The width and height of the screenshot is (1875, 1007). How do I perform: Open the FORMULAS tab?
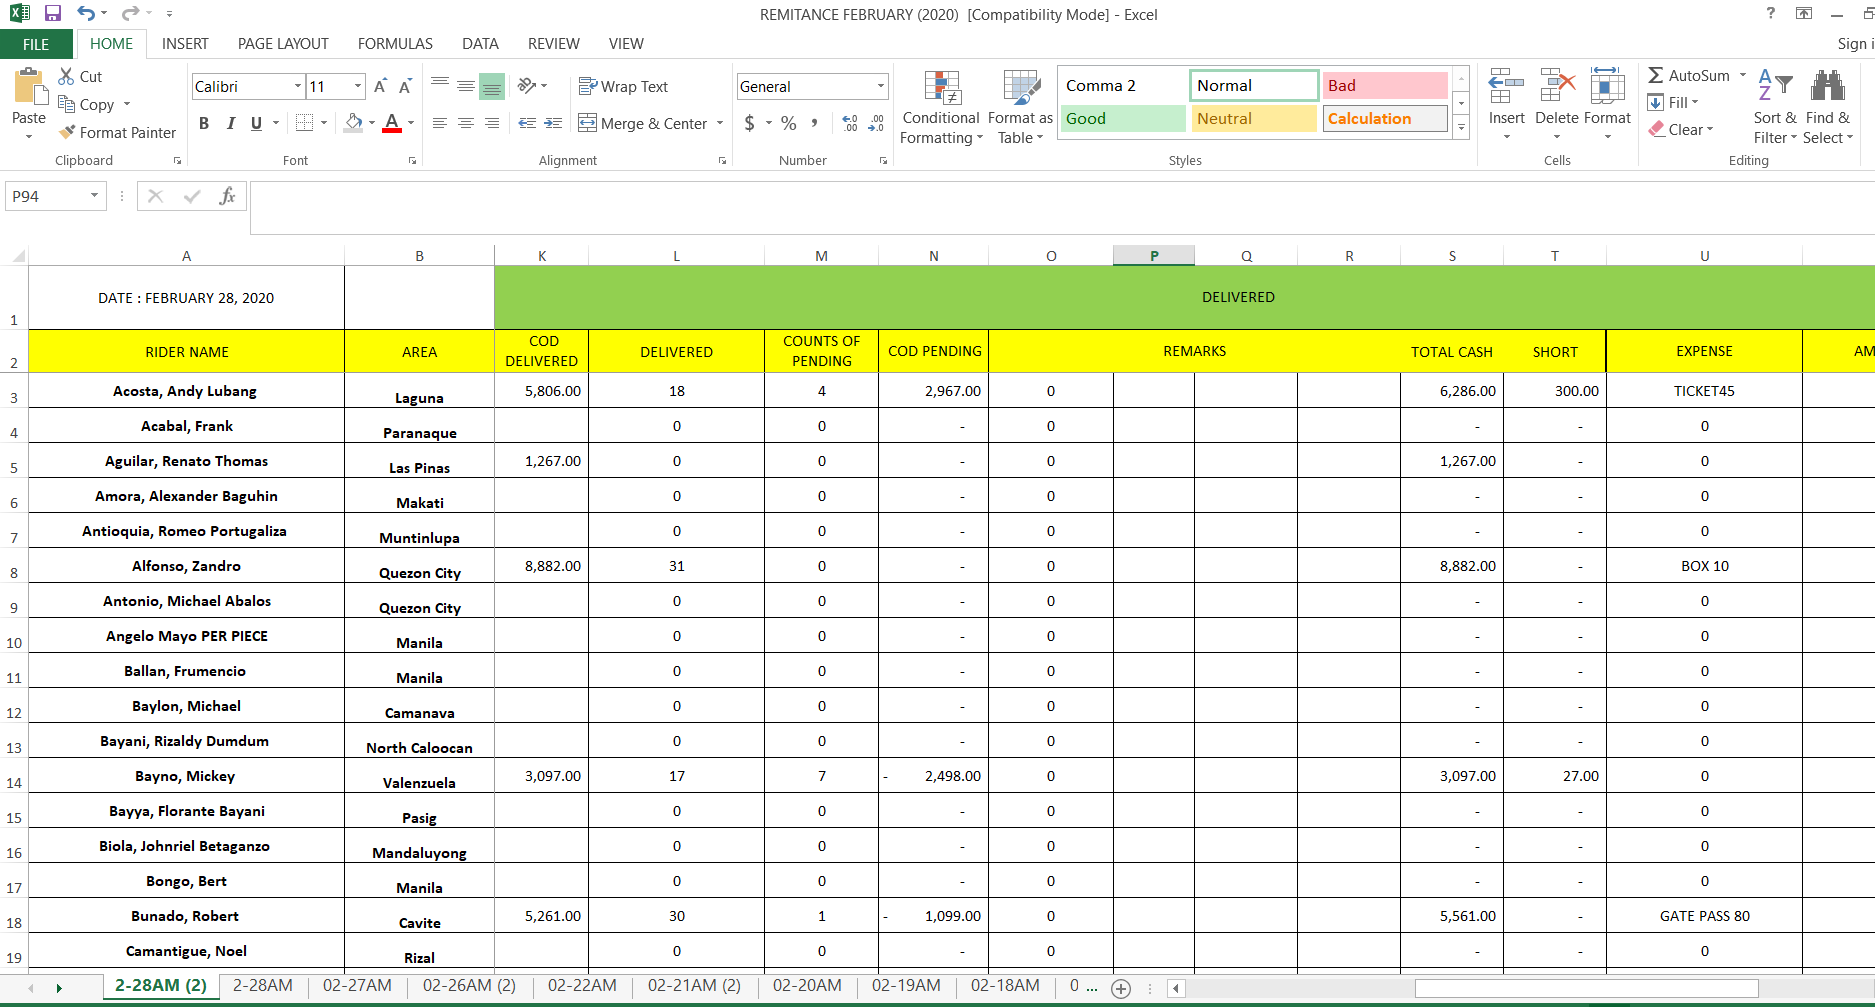[395, 44]
